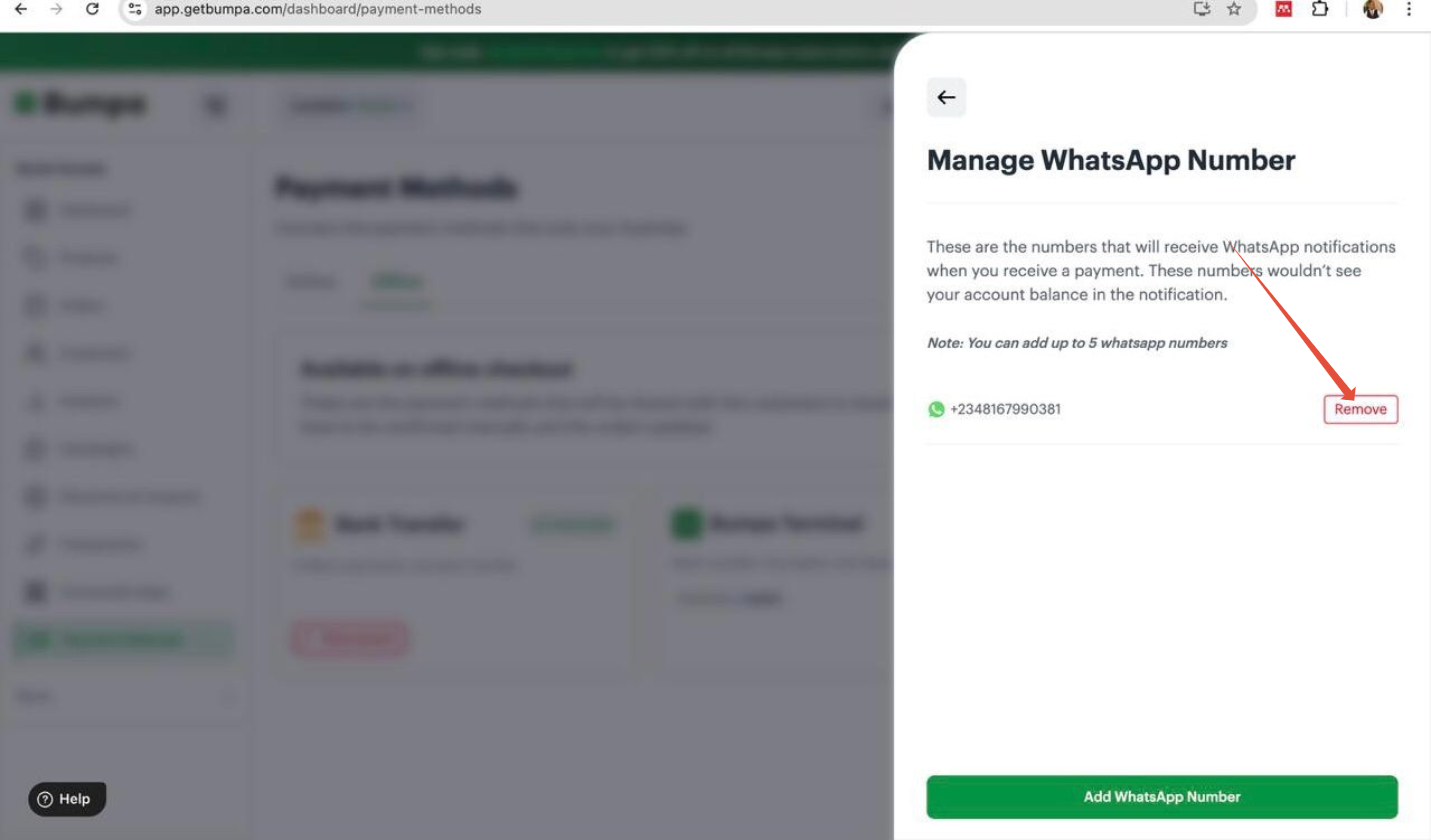Open the browser extensions puzzle icon
1431x840 pixels.
(x=1320, y=9)
